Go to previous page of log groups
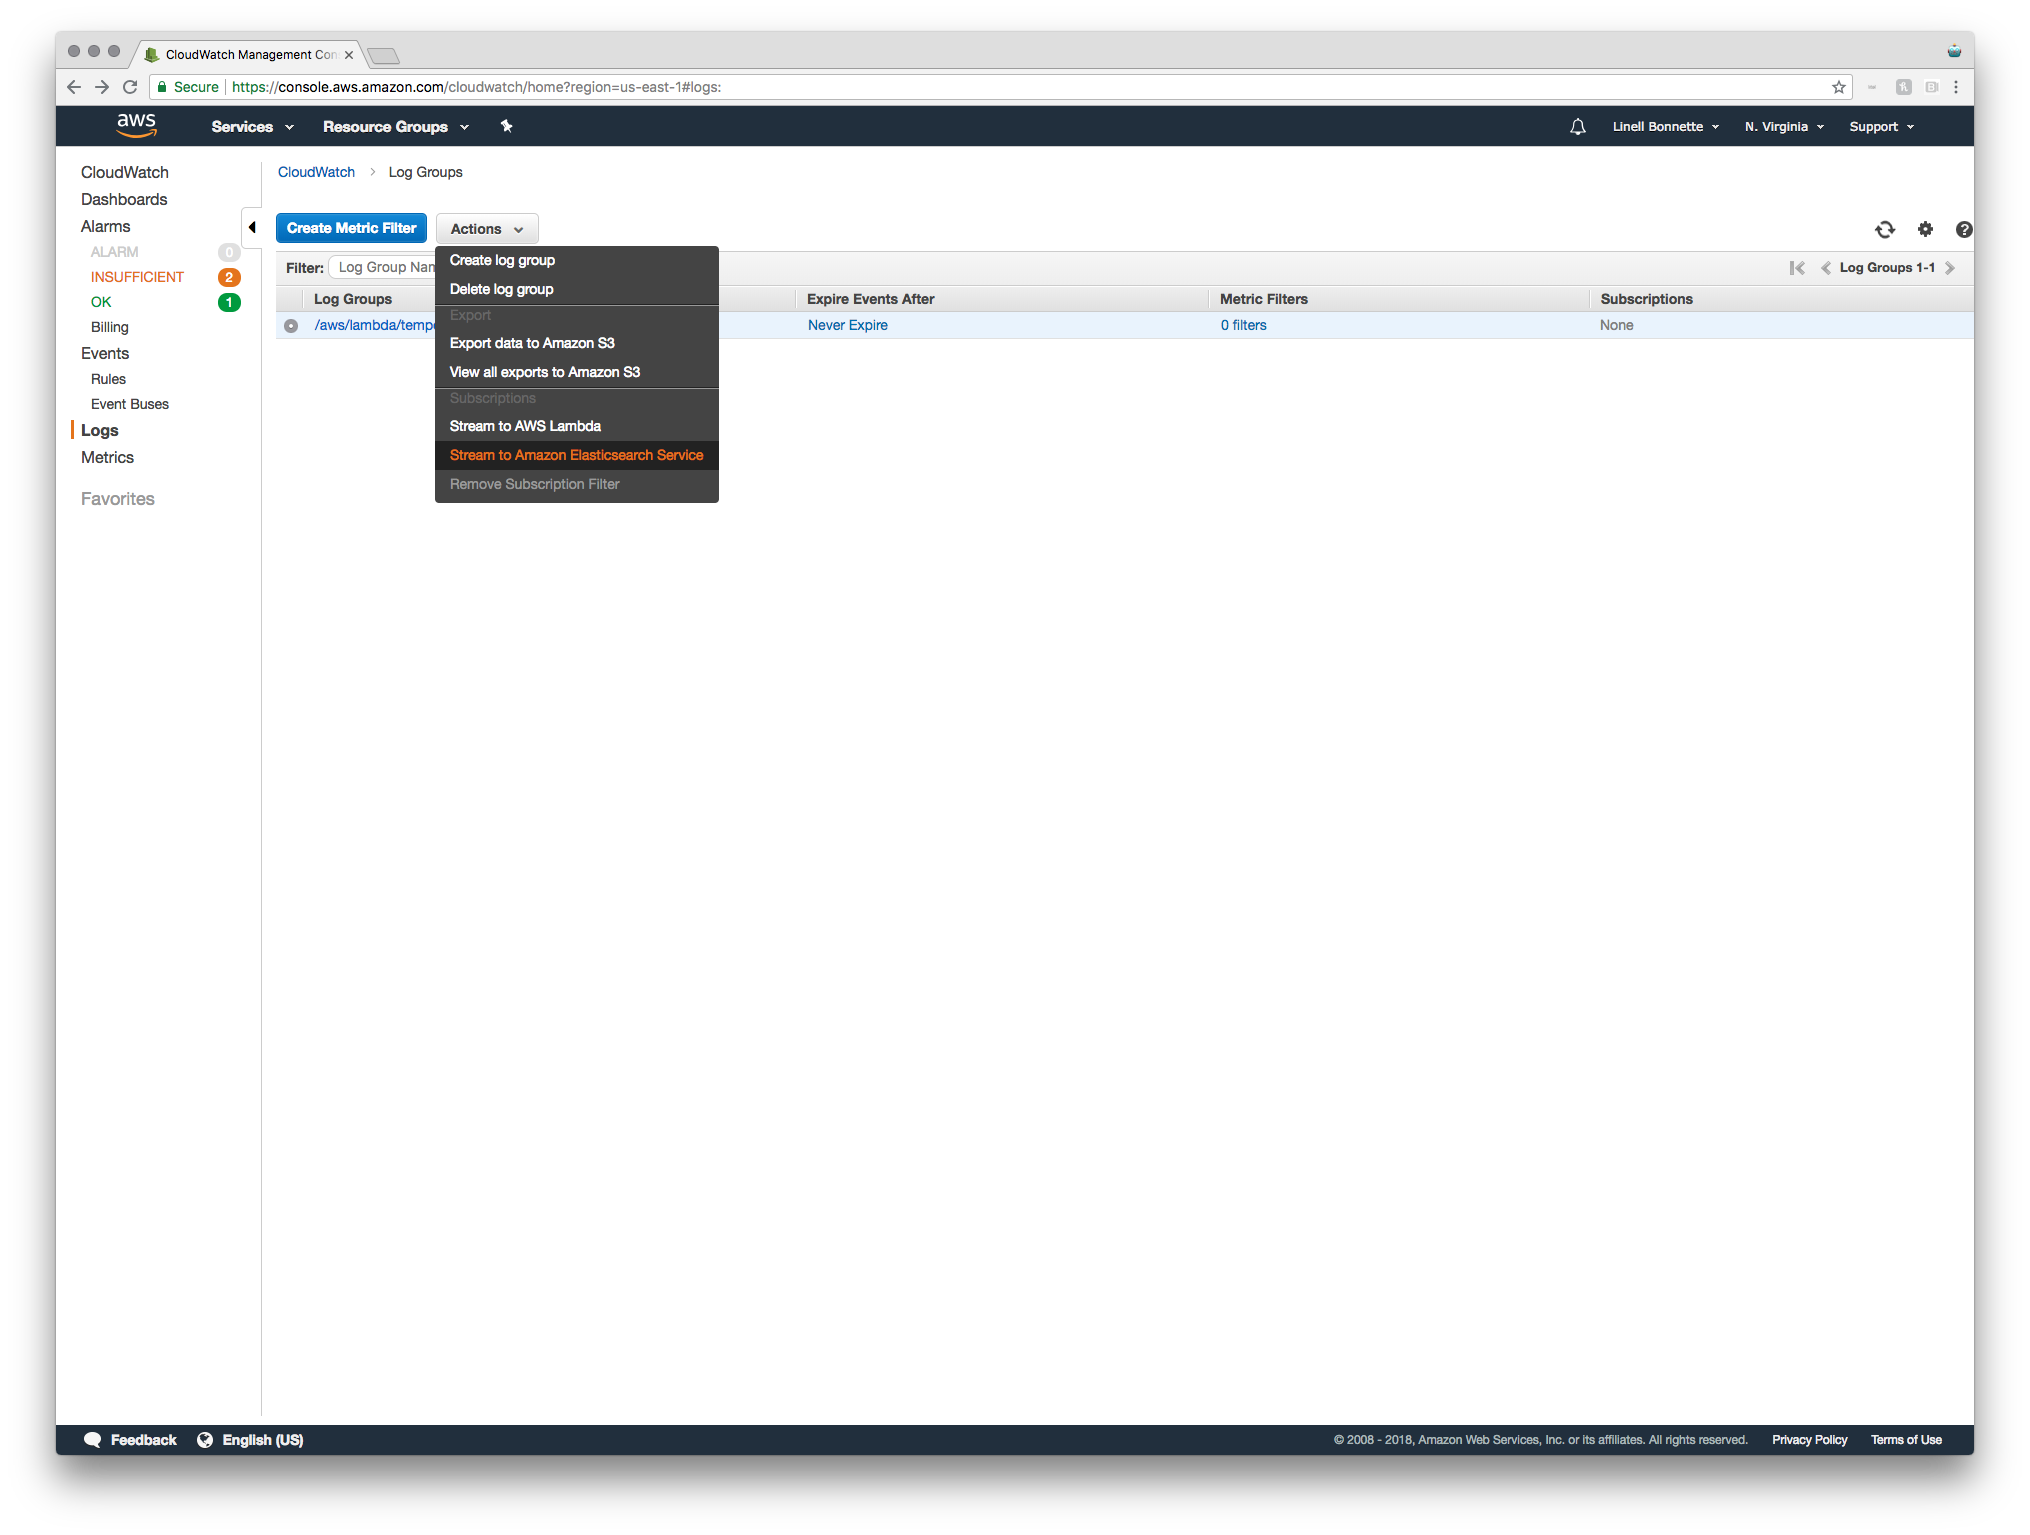Screen dimensions: 2030x1535 coord(1825,268)
